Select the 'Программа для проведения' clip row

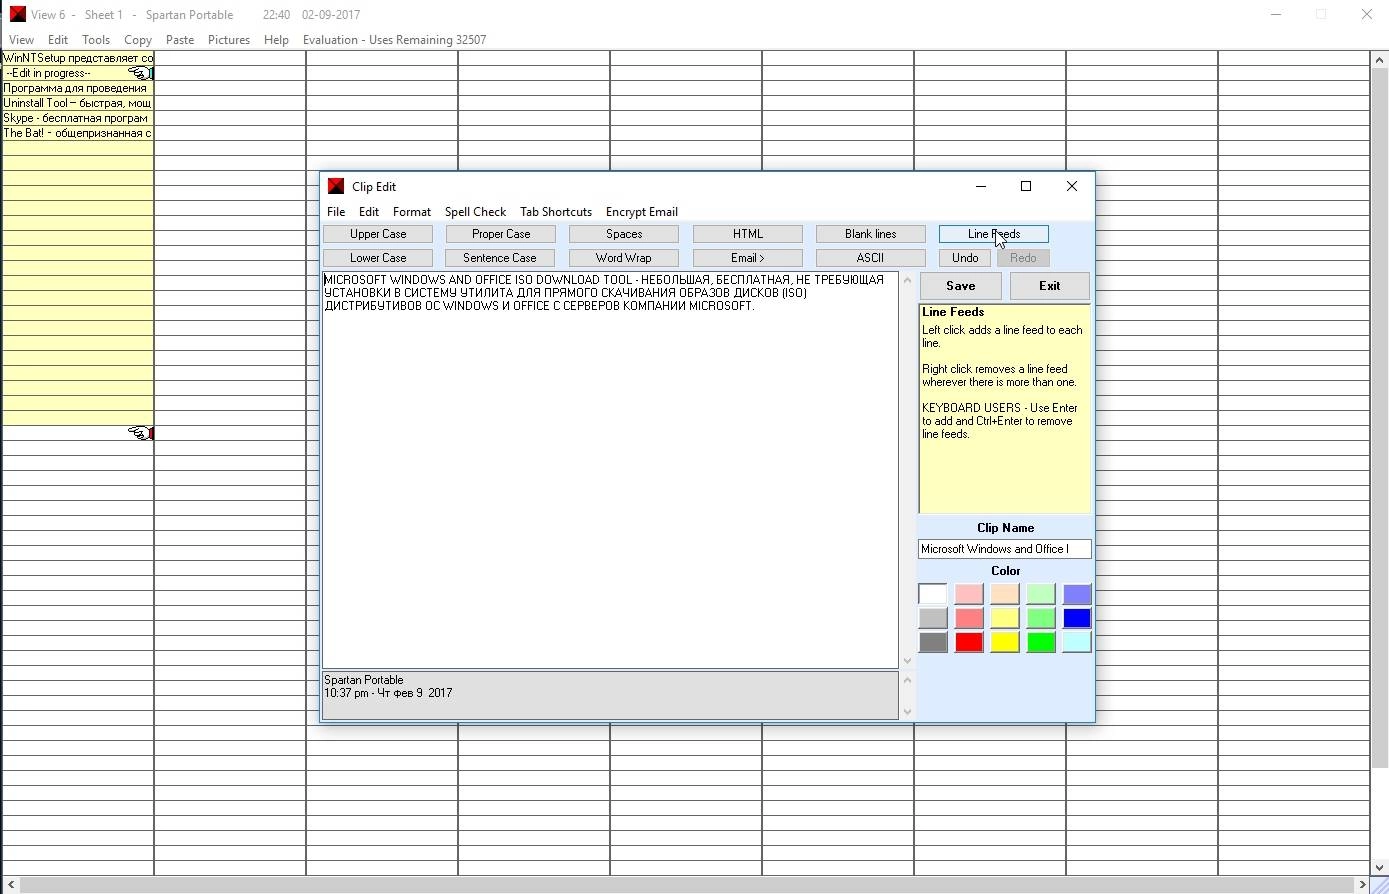78,88
